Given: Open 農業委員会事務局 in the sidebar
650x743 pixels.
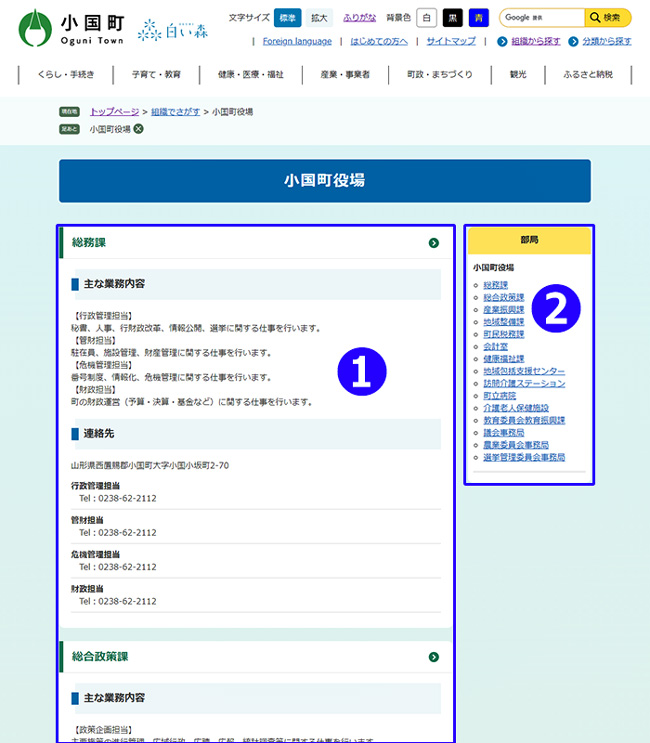Looking at the screenshot, I should point(516,445).
